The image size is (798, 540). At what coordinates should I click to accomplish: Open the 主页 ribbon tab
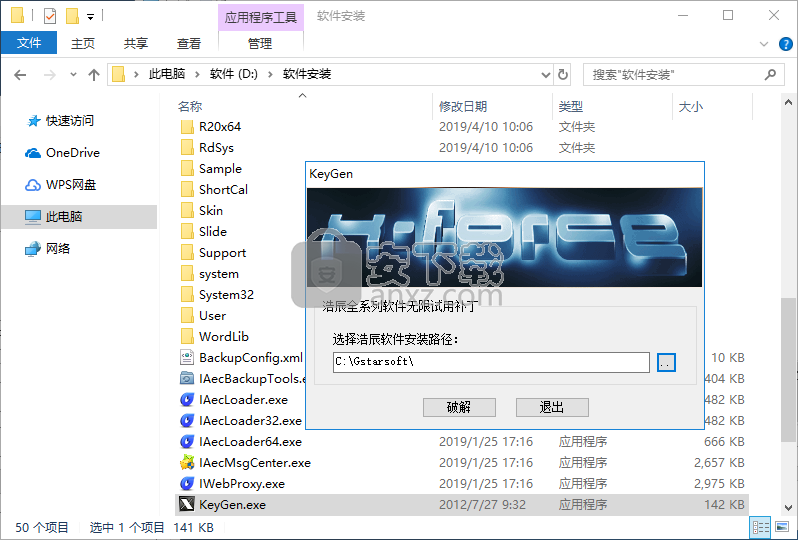(82, 43)
